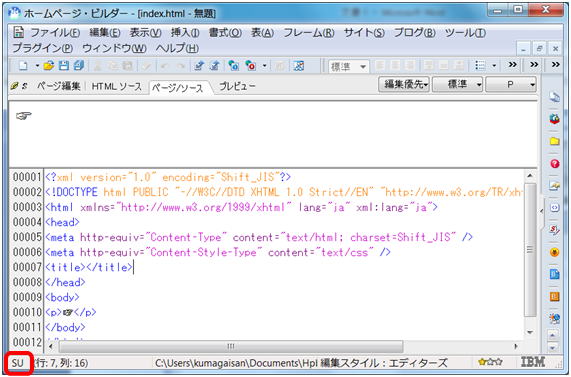Click the document icon left of ファイル
Viewport: 571px width, 377px height.
(18, 32)
